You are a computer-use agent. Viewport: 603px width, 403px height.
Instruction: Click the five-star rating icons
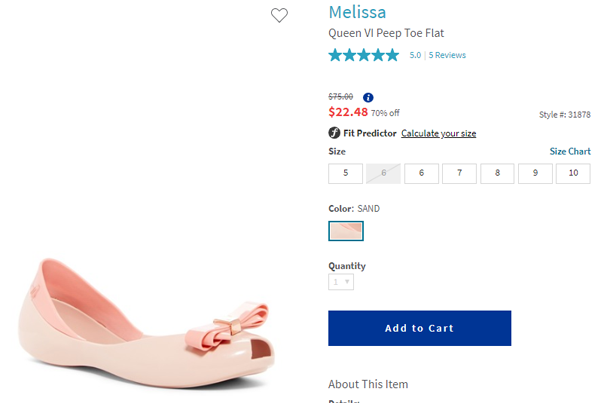point(364,55)
